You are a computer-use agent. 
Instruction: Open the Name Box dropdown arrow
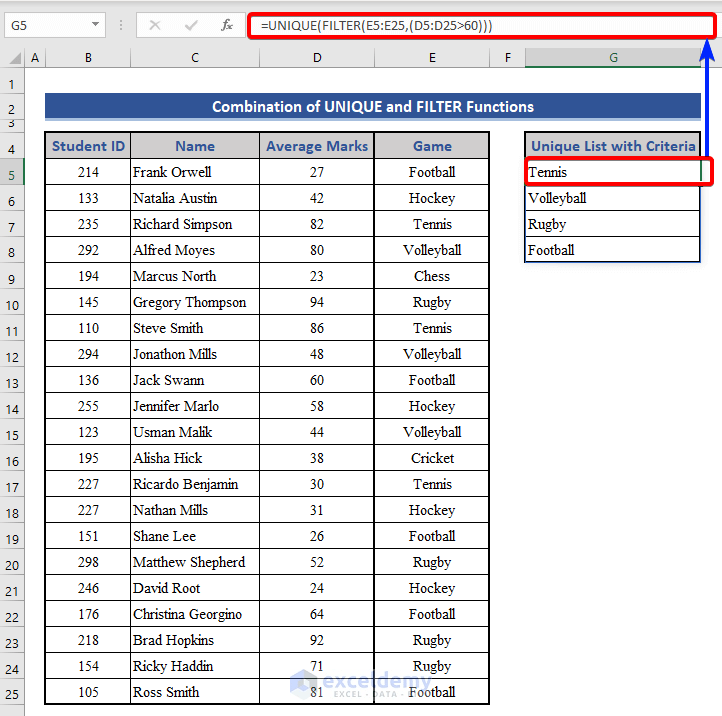[x=95, y=24]
